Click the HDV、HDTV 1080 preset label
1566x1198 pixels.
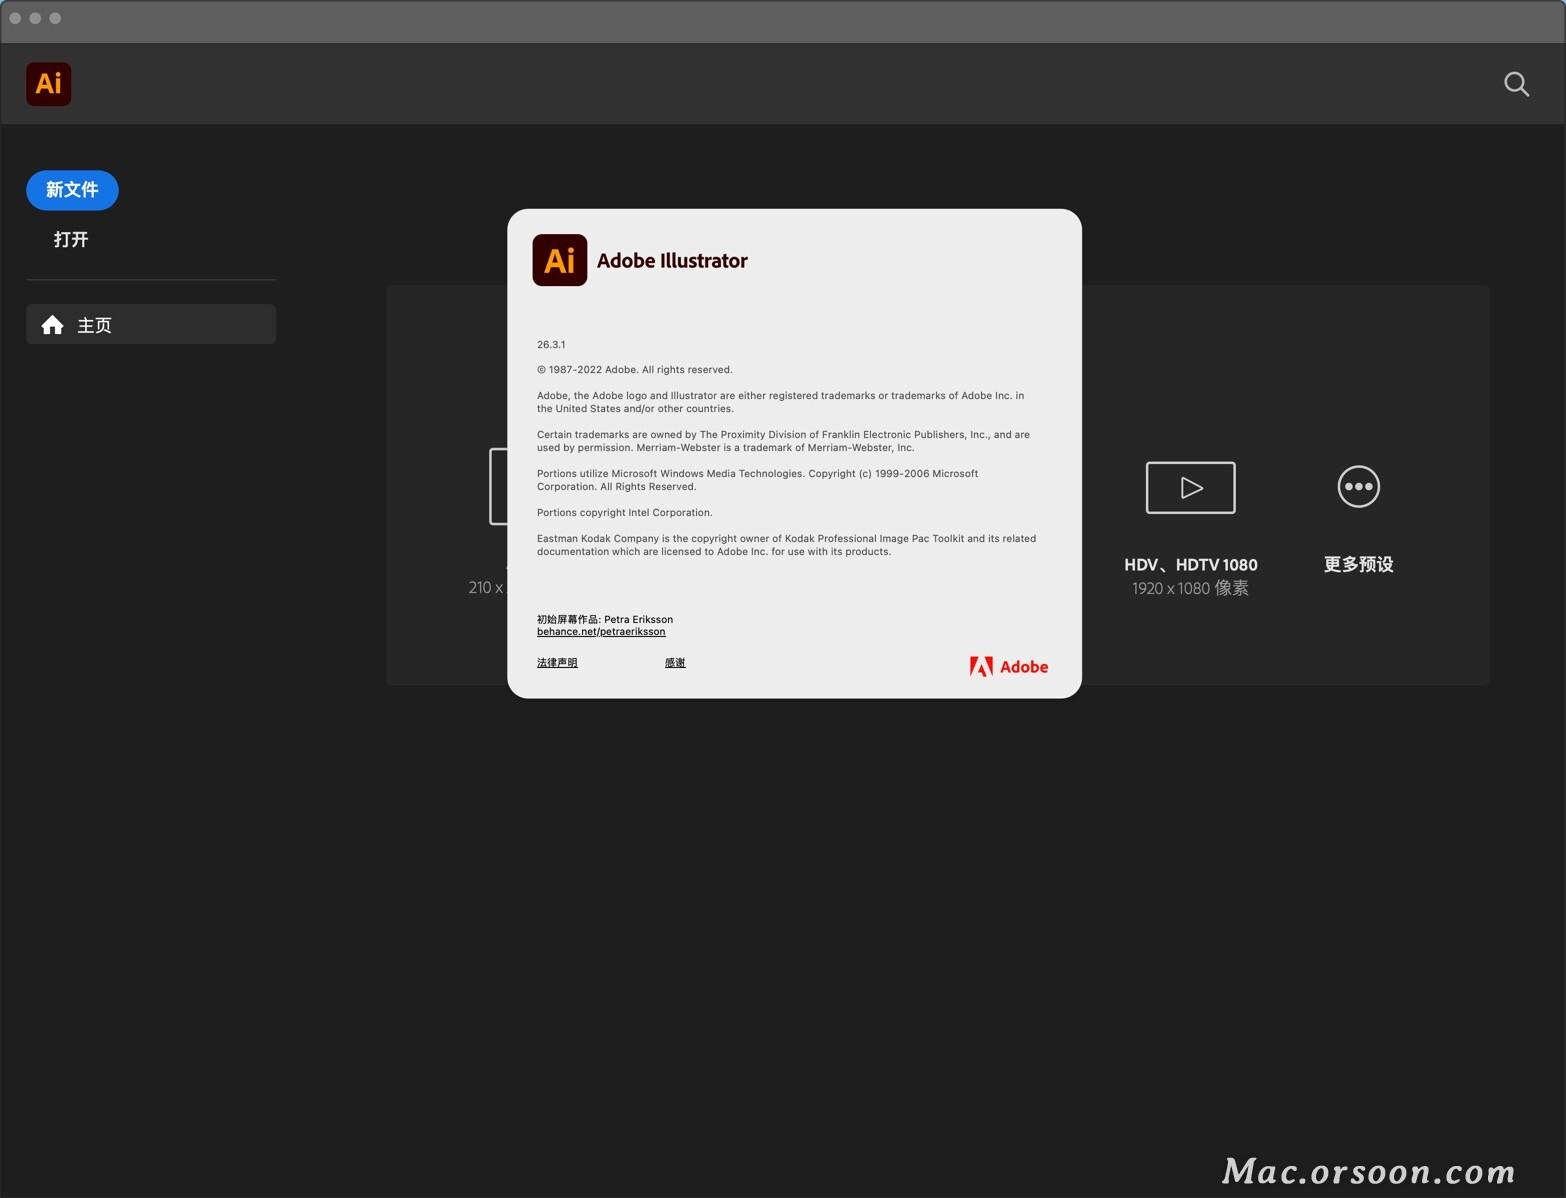tap(1190, 564)
